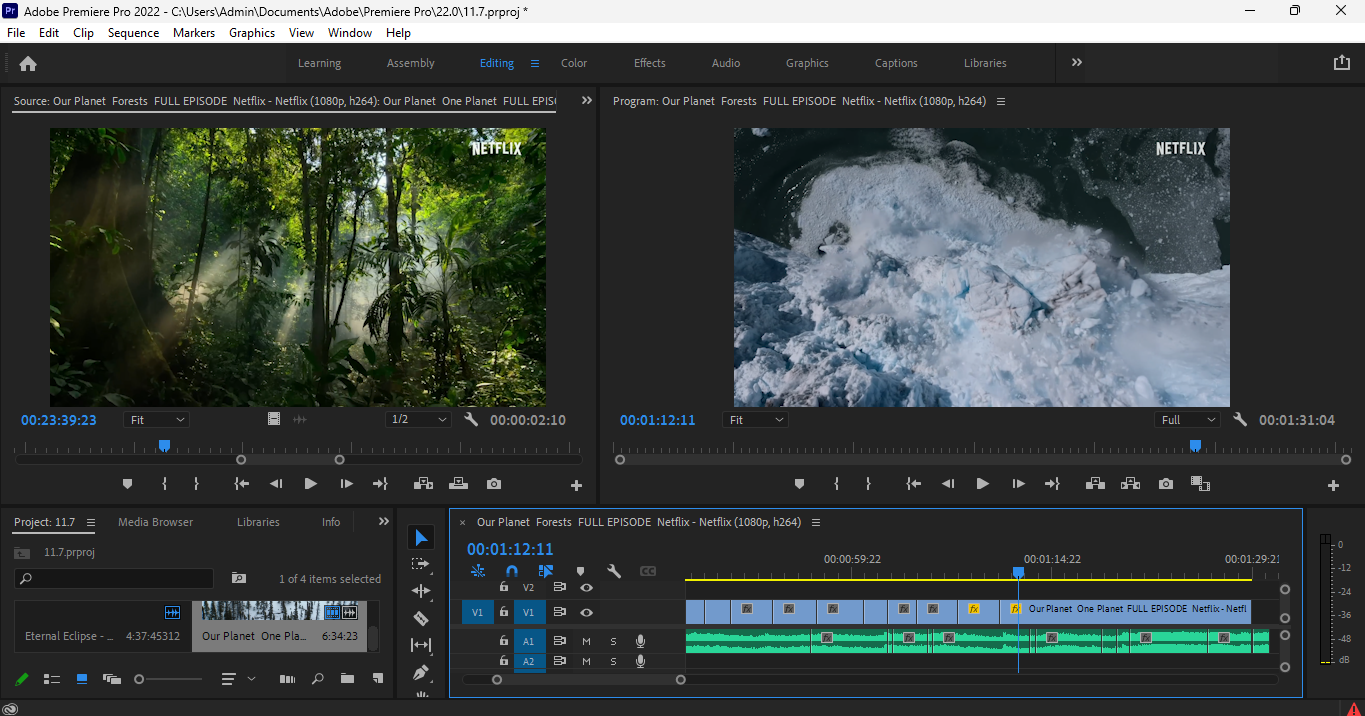Select the Ripple Edit tool
Image resolution: width=1365 pixels, height=716 pixels.
pos(421,591)
